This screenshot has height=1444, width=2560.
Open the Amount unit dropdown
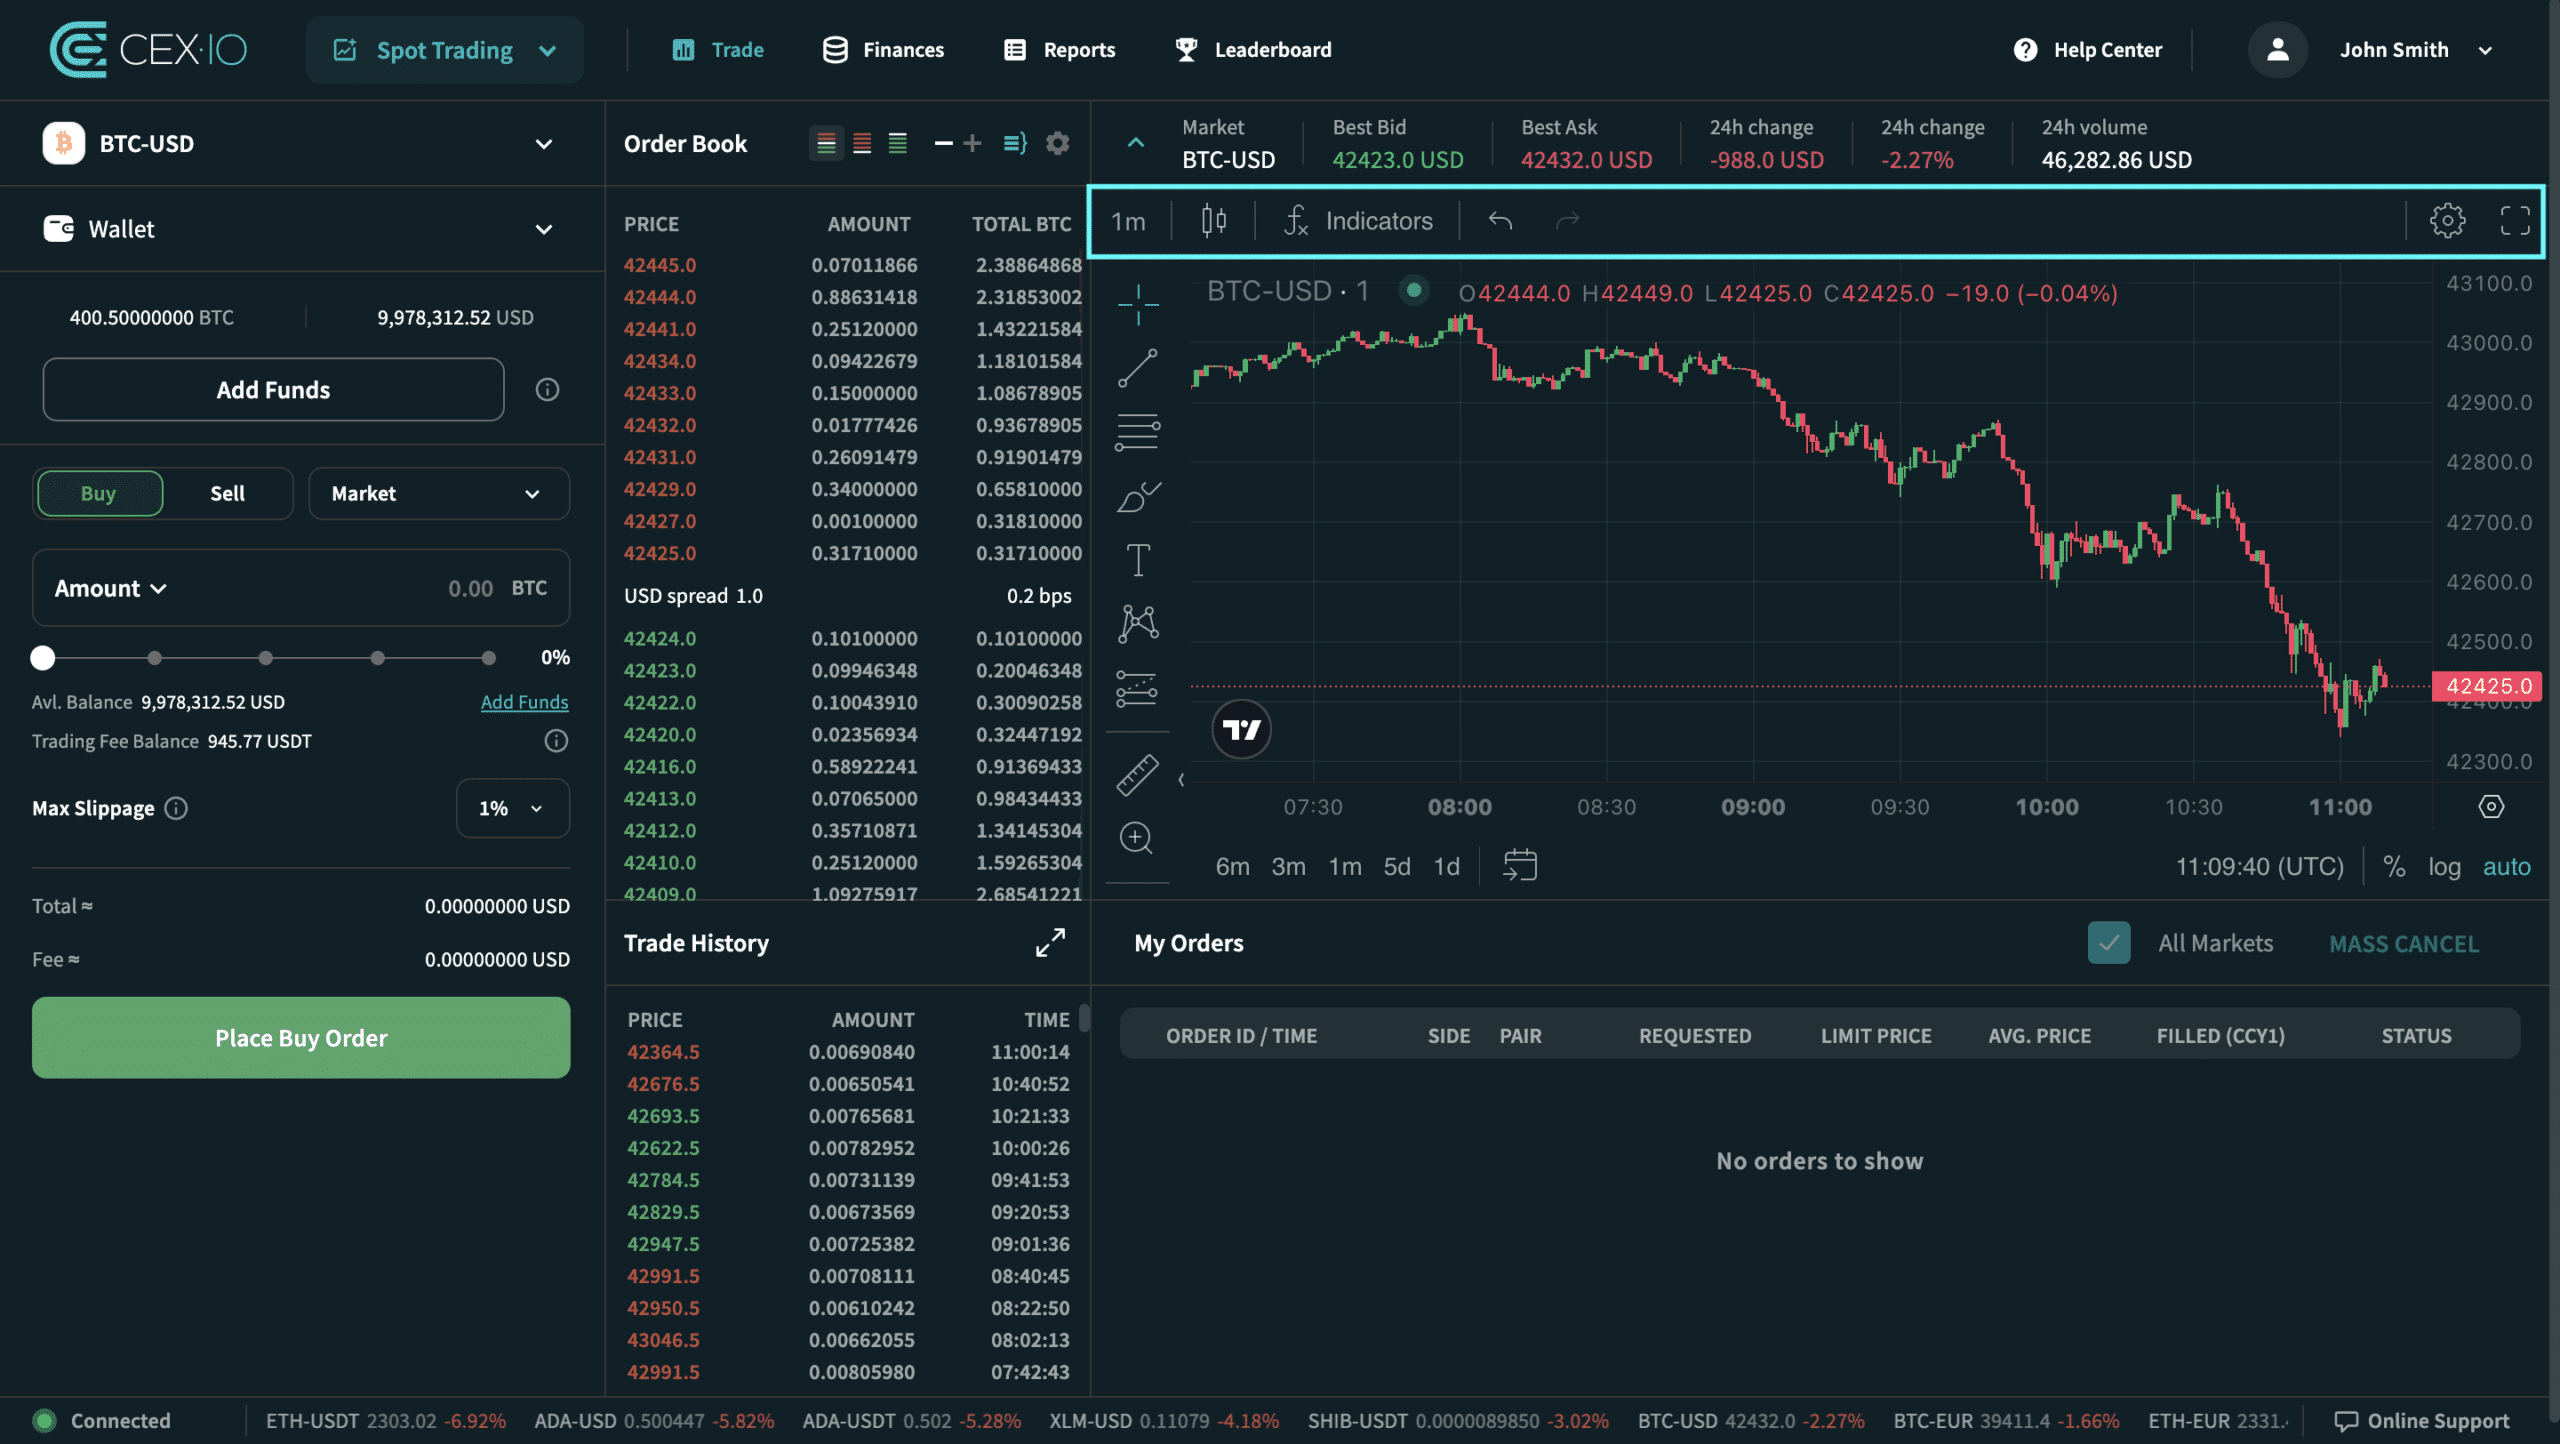click(x=110, y=589)
